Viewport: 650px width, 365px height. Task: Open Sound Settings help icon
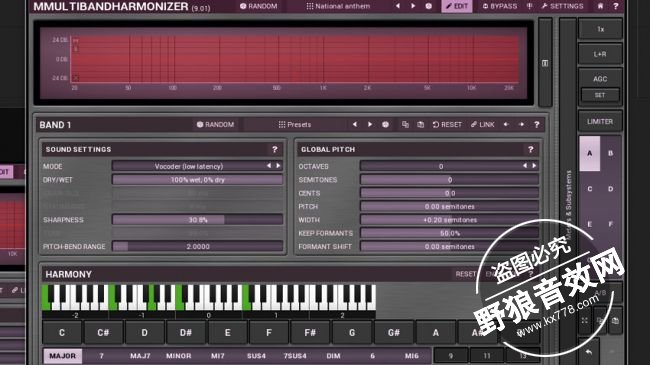coord(274,149)
